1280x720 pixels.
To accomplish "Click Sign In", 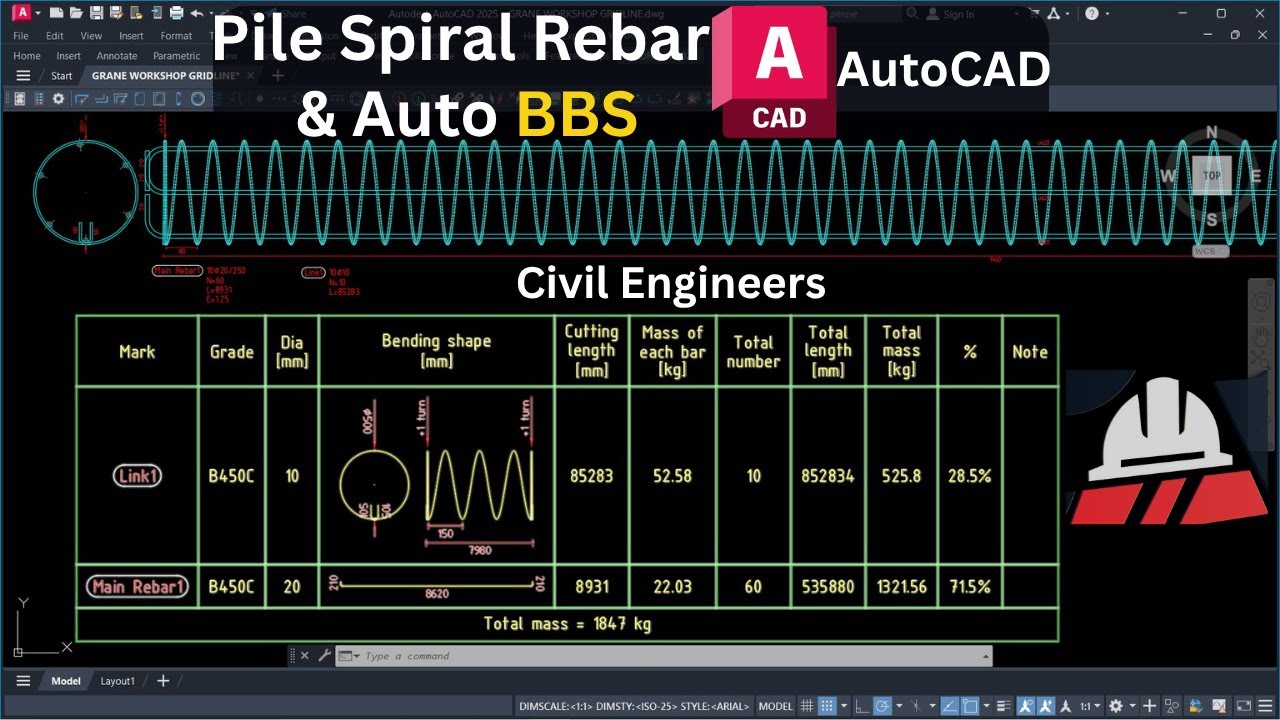I will pyautogui.click(x=958, y=14).
